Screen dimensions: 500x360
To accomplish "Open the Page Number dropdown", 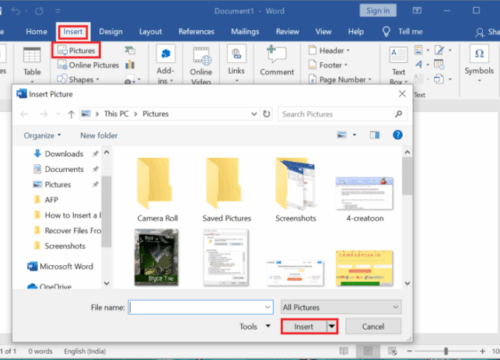I will pos(340,79).
